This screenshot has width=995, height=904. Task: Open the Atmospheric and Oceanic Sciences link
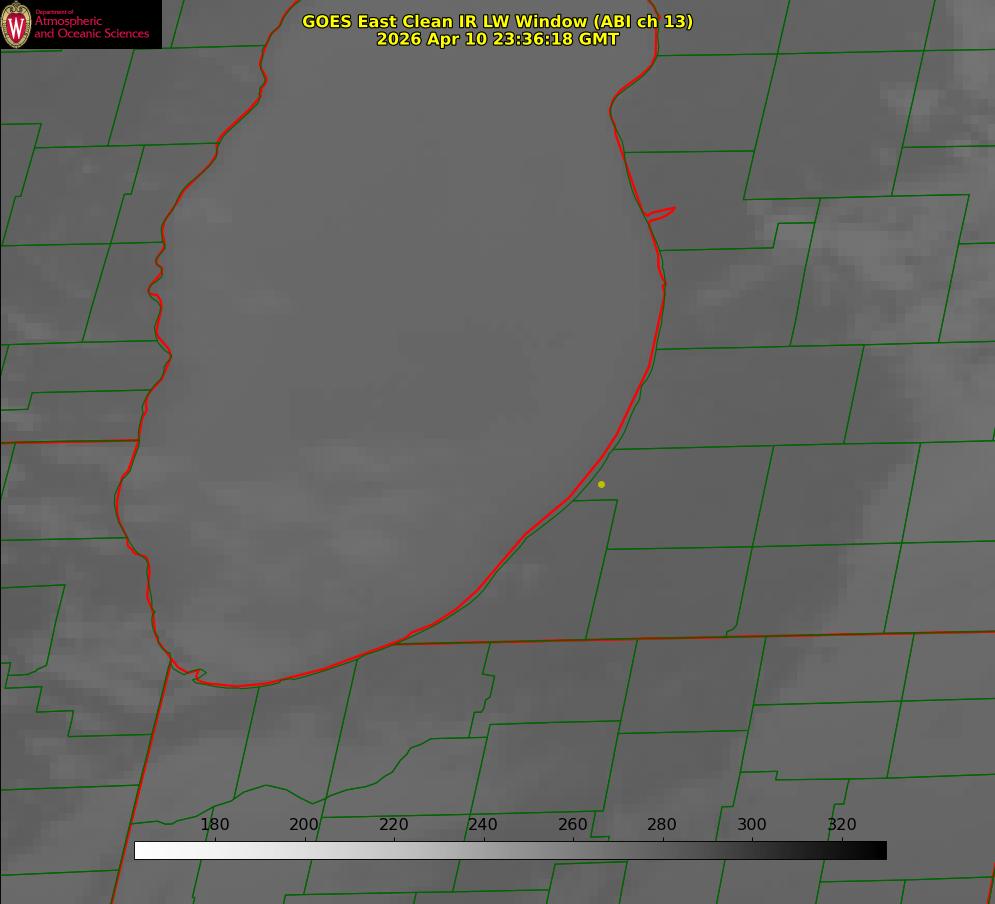click(x=92, y=27)
